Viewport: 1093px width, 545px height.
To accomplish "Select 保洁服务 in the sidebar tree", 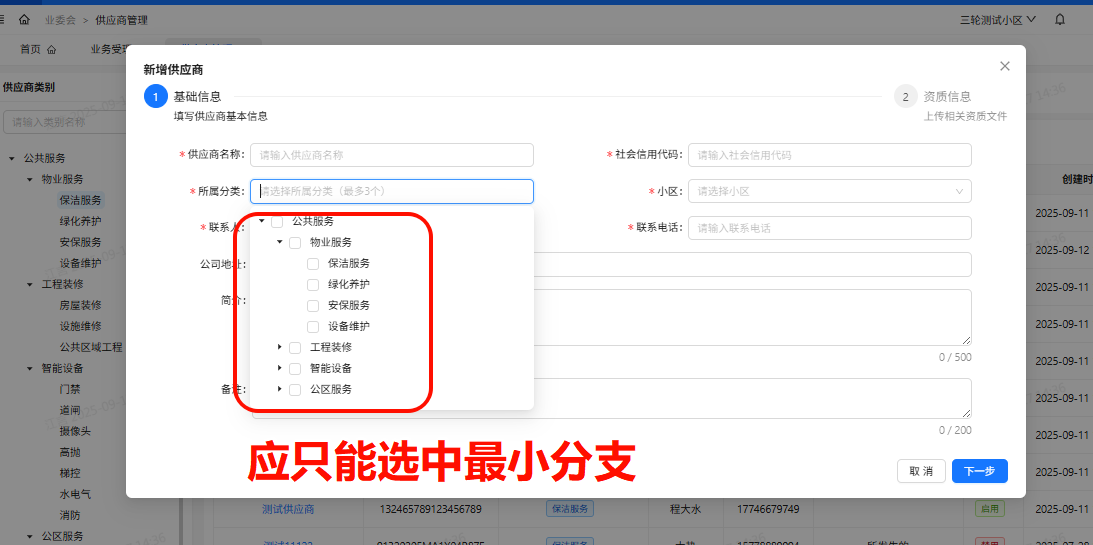I will click(81, 200).
